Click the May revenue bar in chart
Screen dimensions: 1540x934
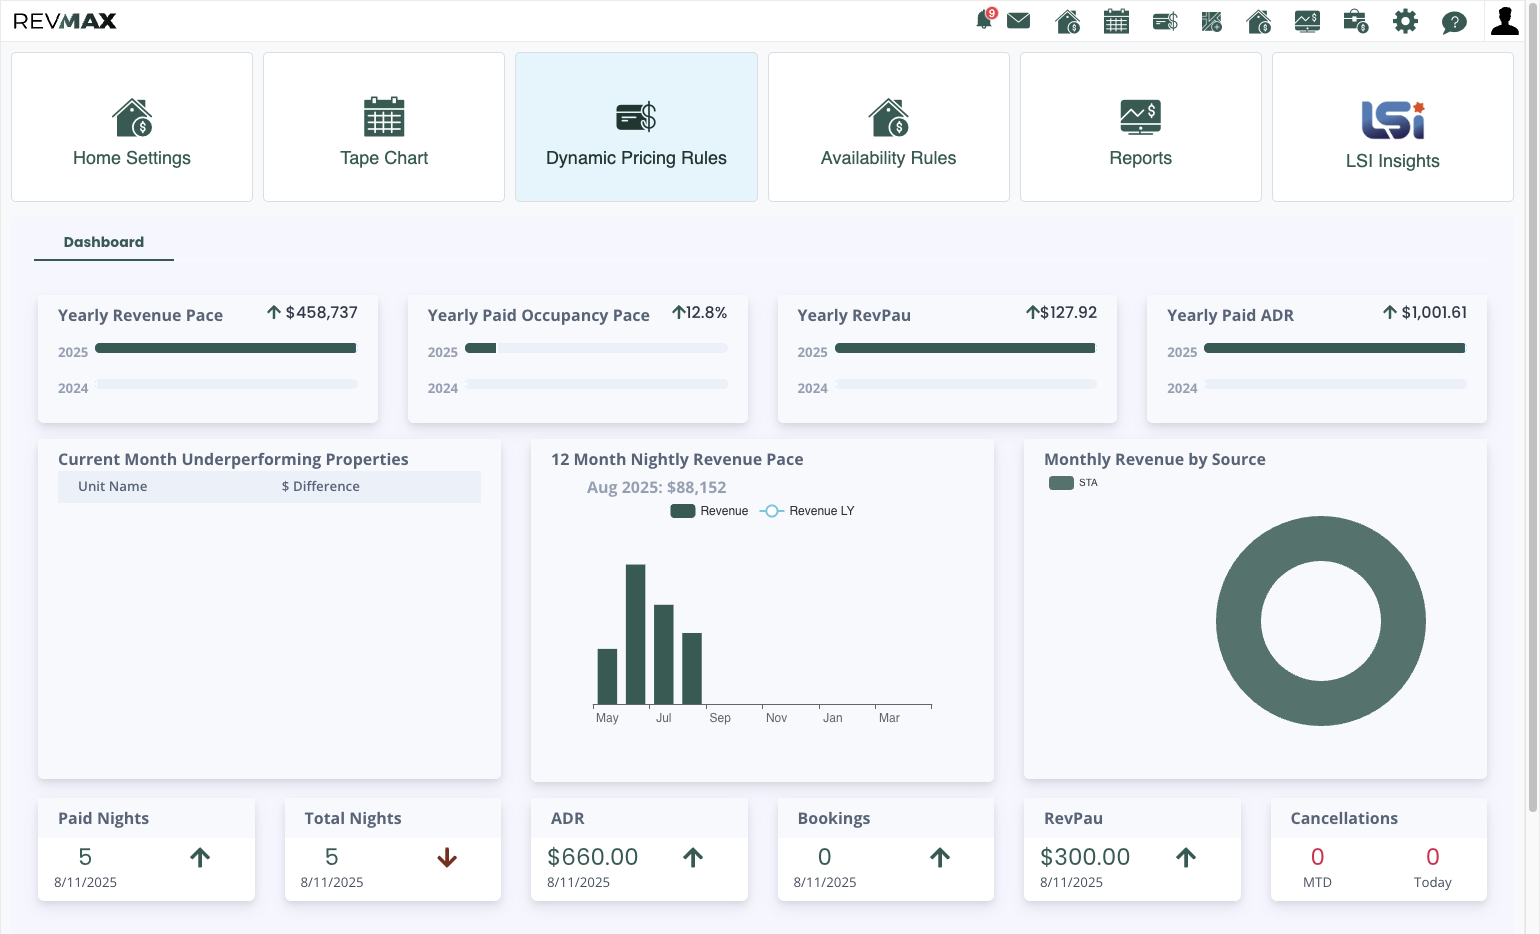[607, 677]
